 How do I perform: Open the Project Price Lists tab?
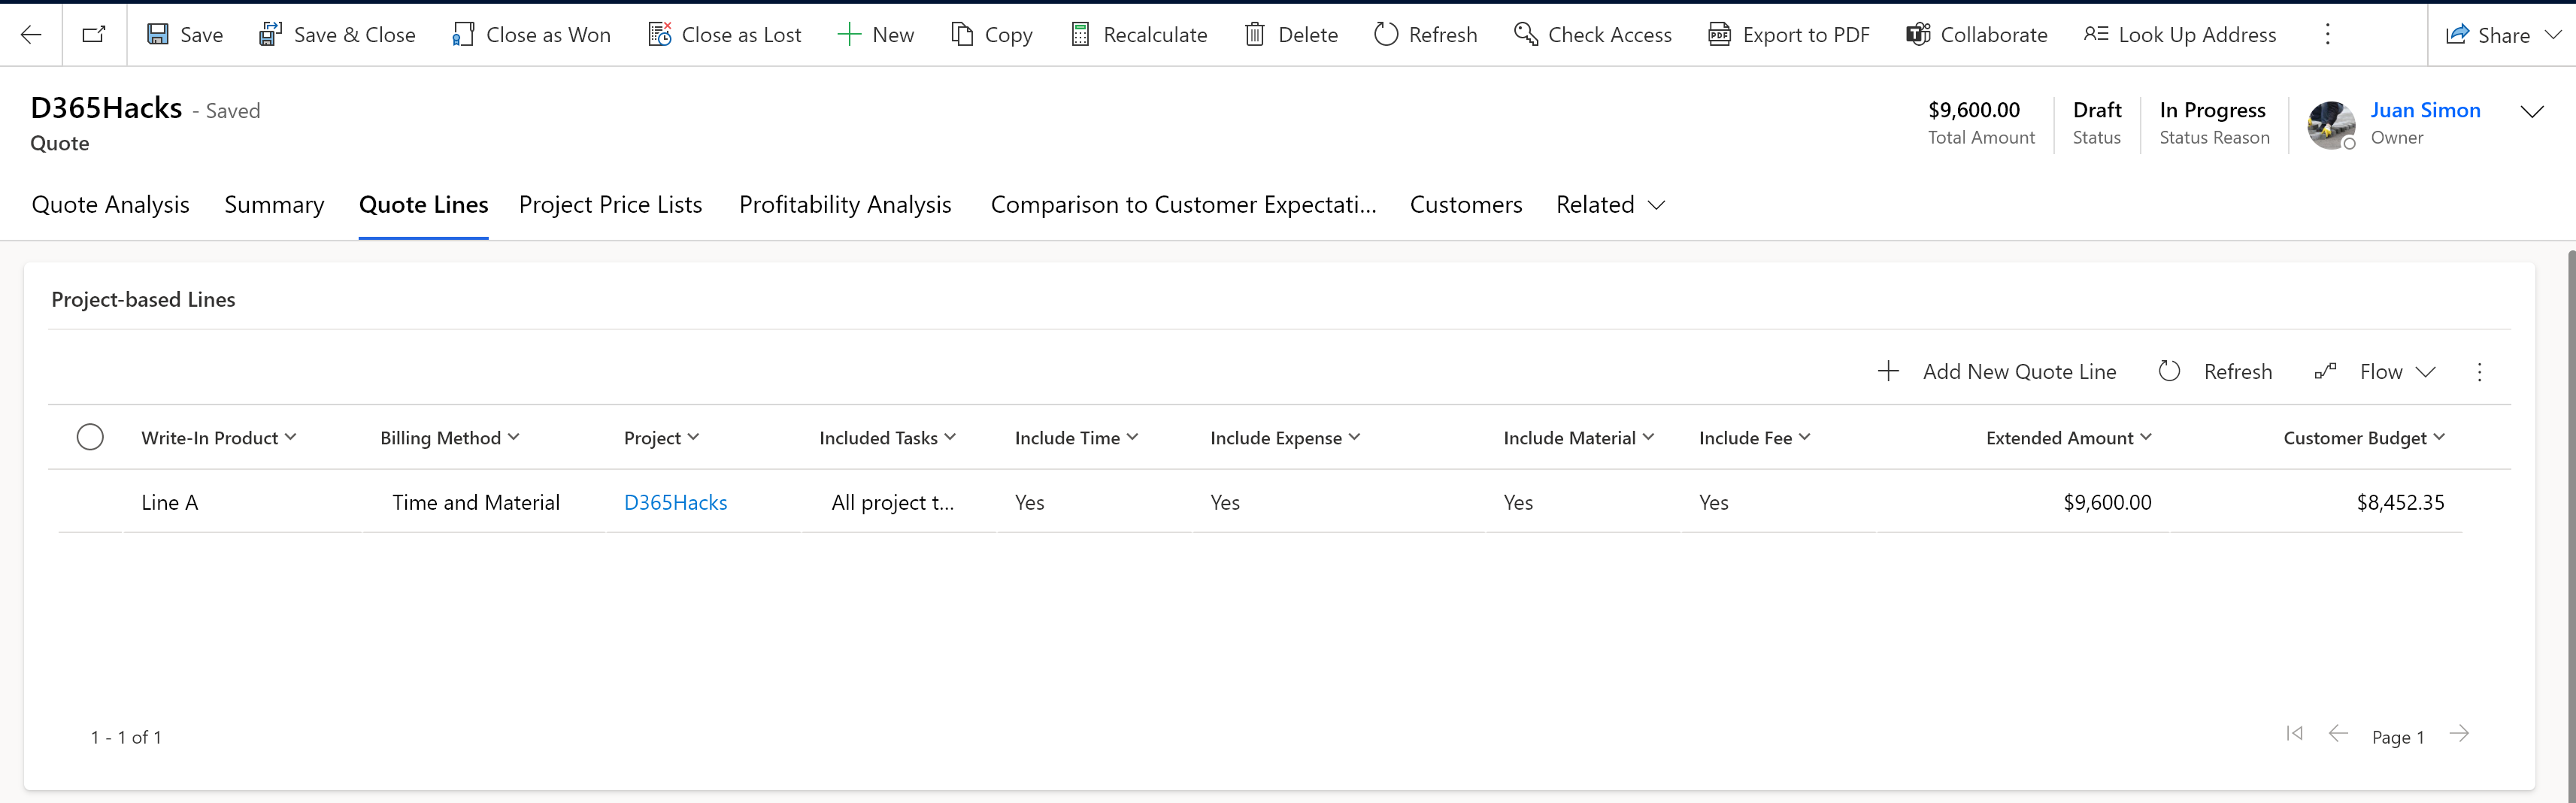click(610, 205)
